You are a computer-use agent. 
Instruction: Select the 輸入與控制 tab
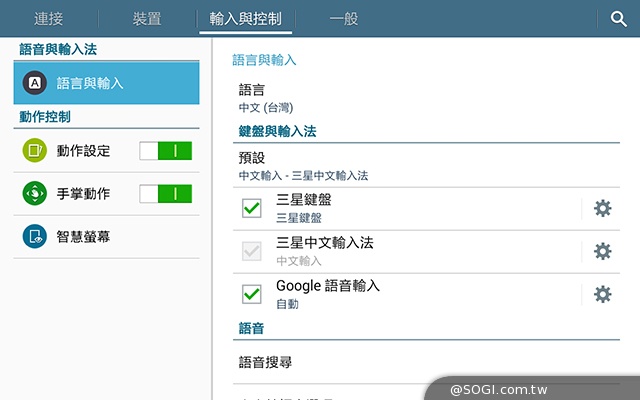[x=245, y=19]
